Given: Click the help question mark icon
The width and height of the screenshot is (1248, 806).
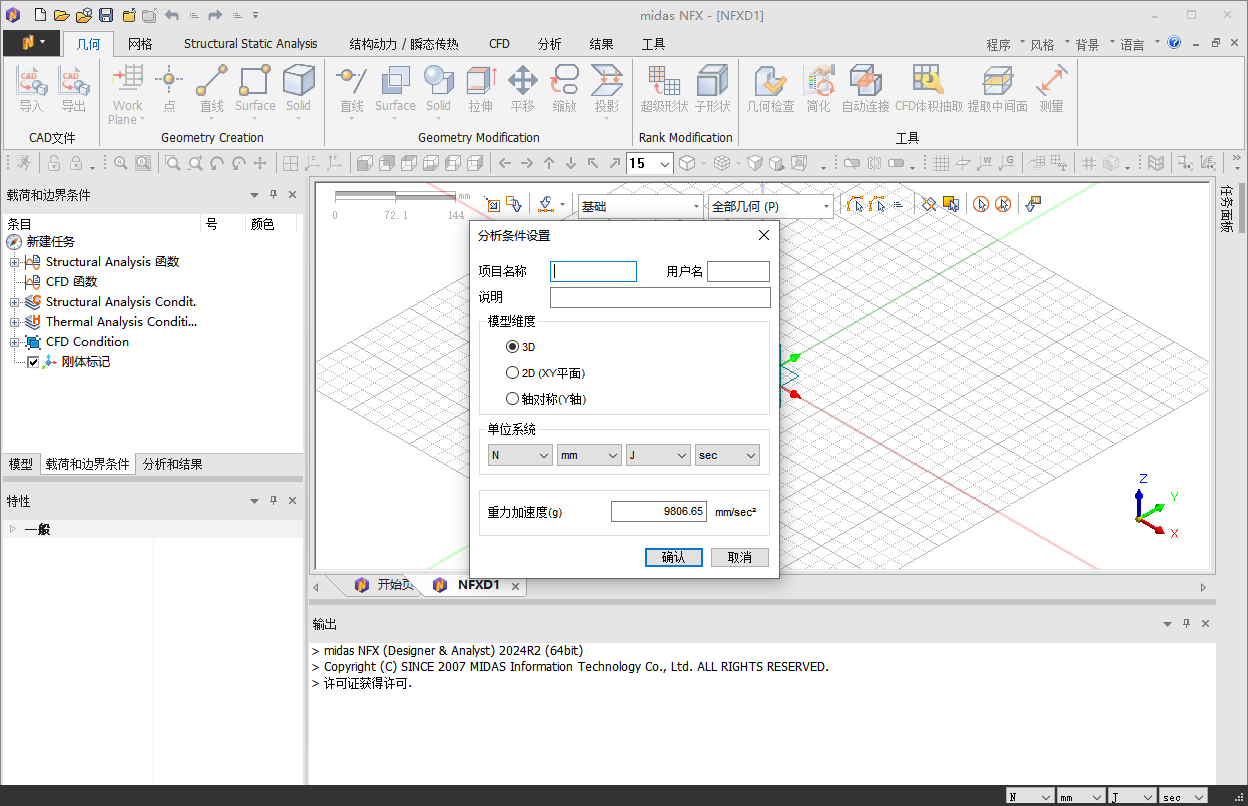Looking at the screenshot, I should pos(1174,43).
